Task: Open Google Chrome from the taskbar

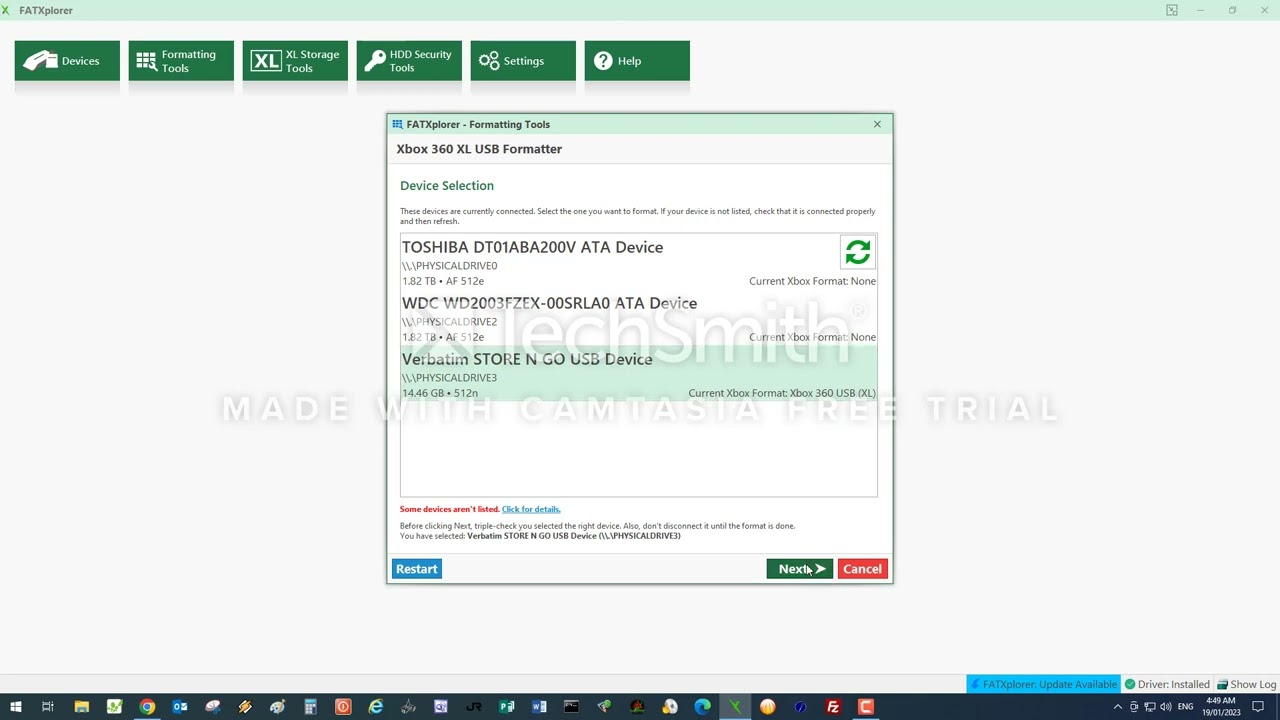Action: coord(147,707)
